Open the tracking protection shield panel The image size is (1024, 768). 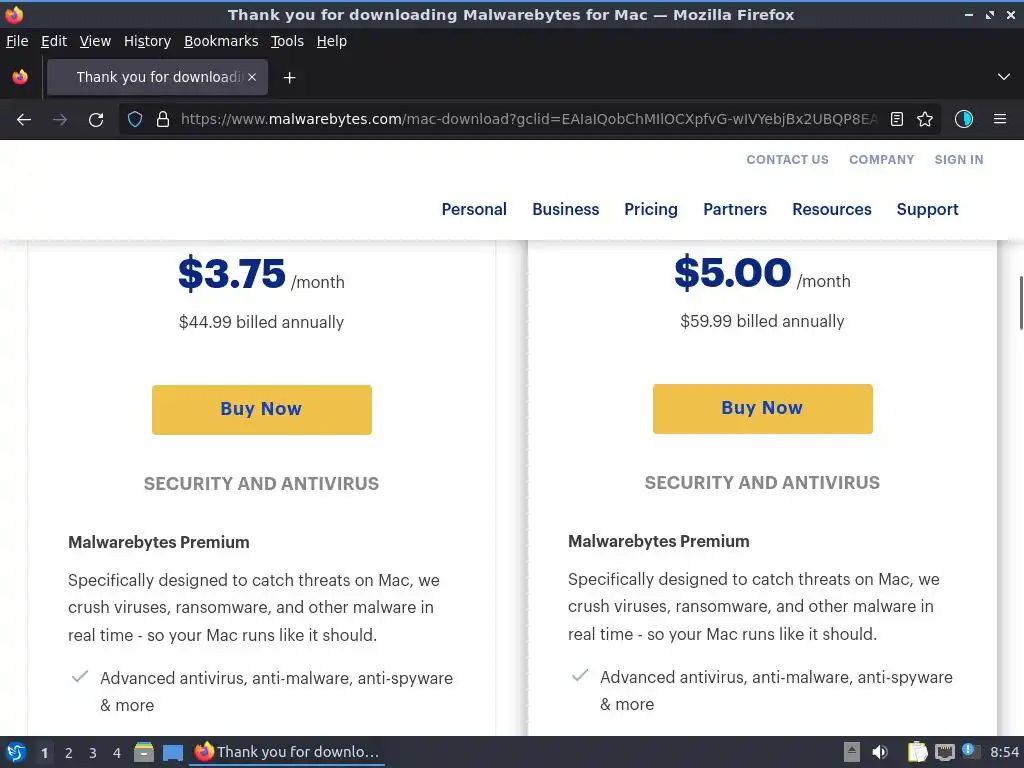(x=135, y=119)
